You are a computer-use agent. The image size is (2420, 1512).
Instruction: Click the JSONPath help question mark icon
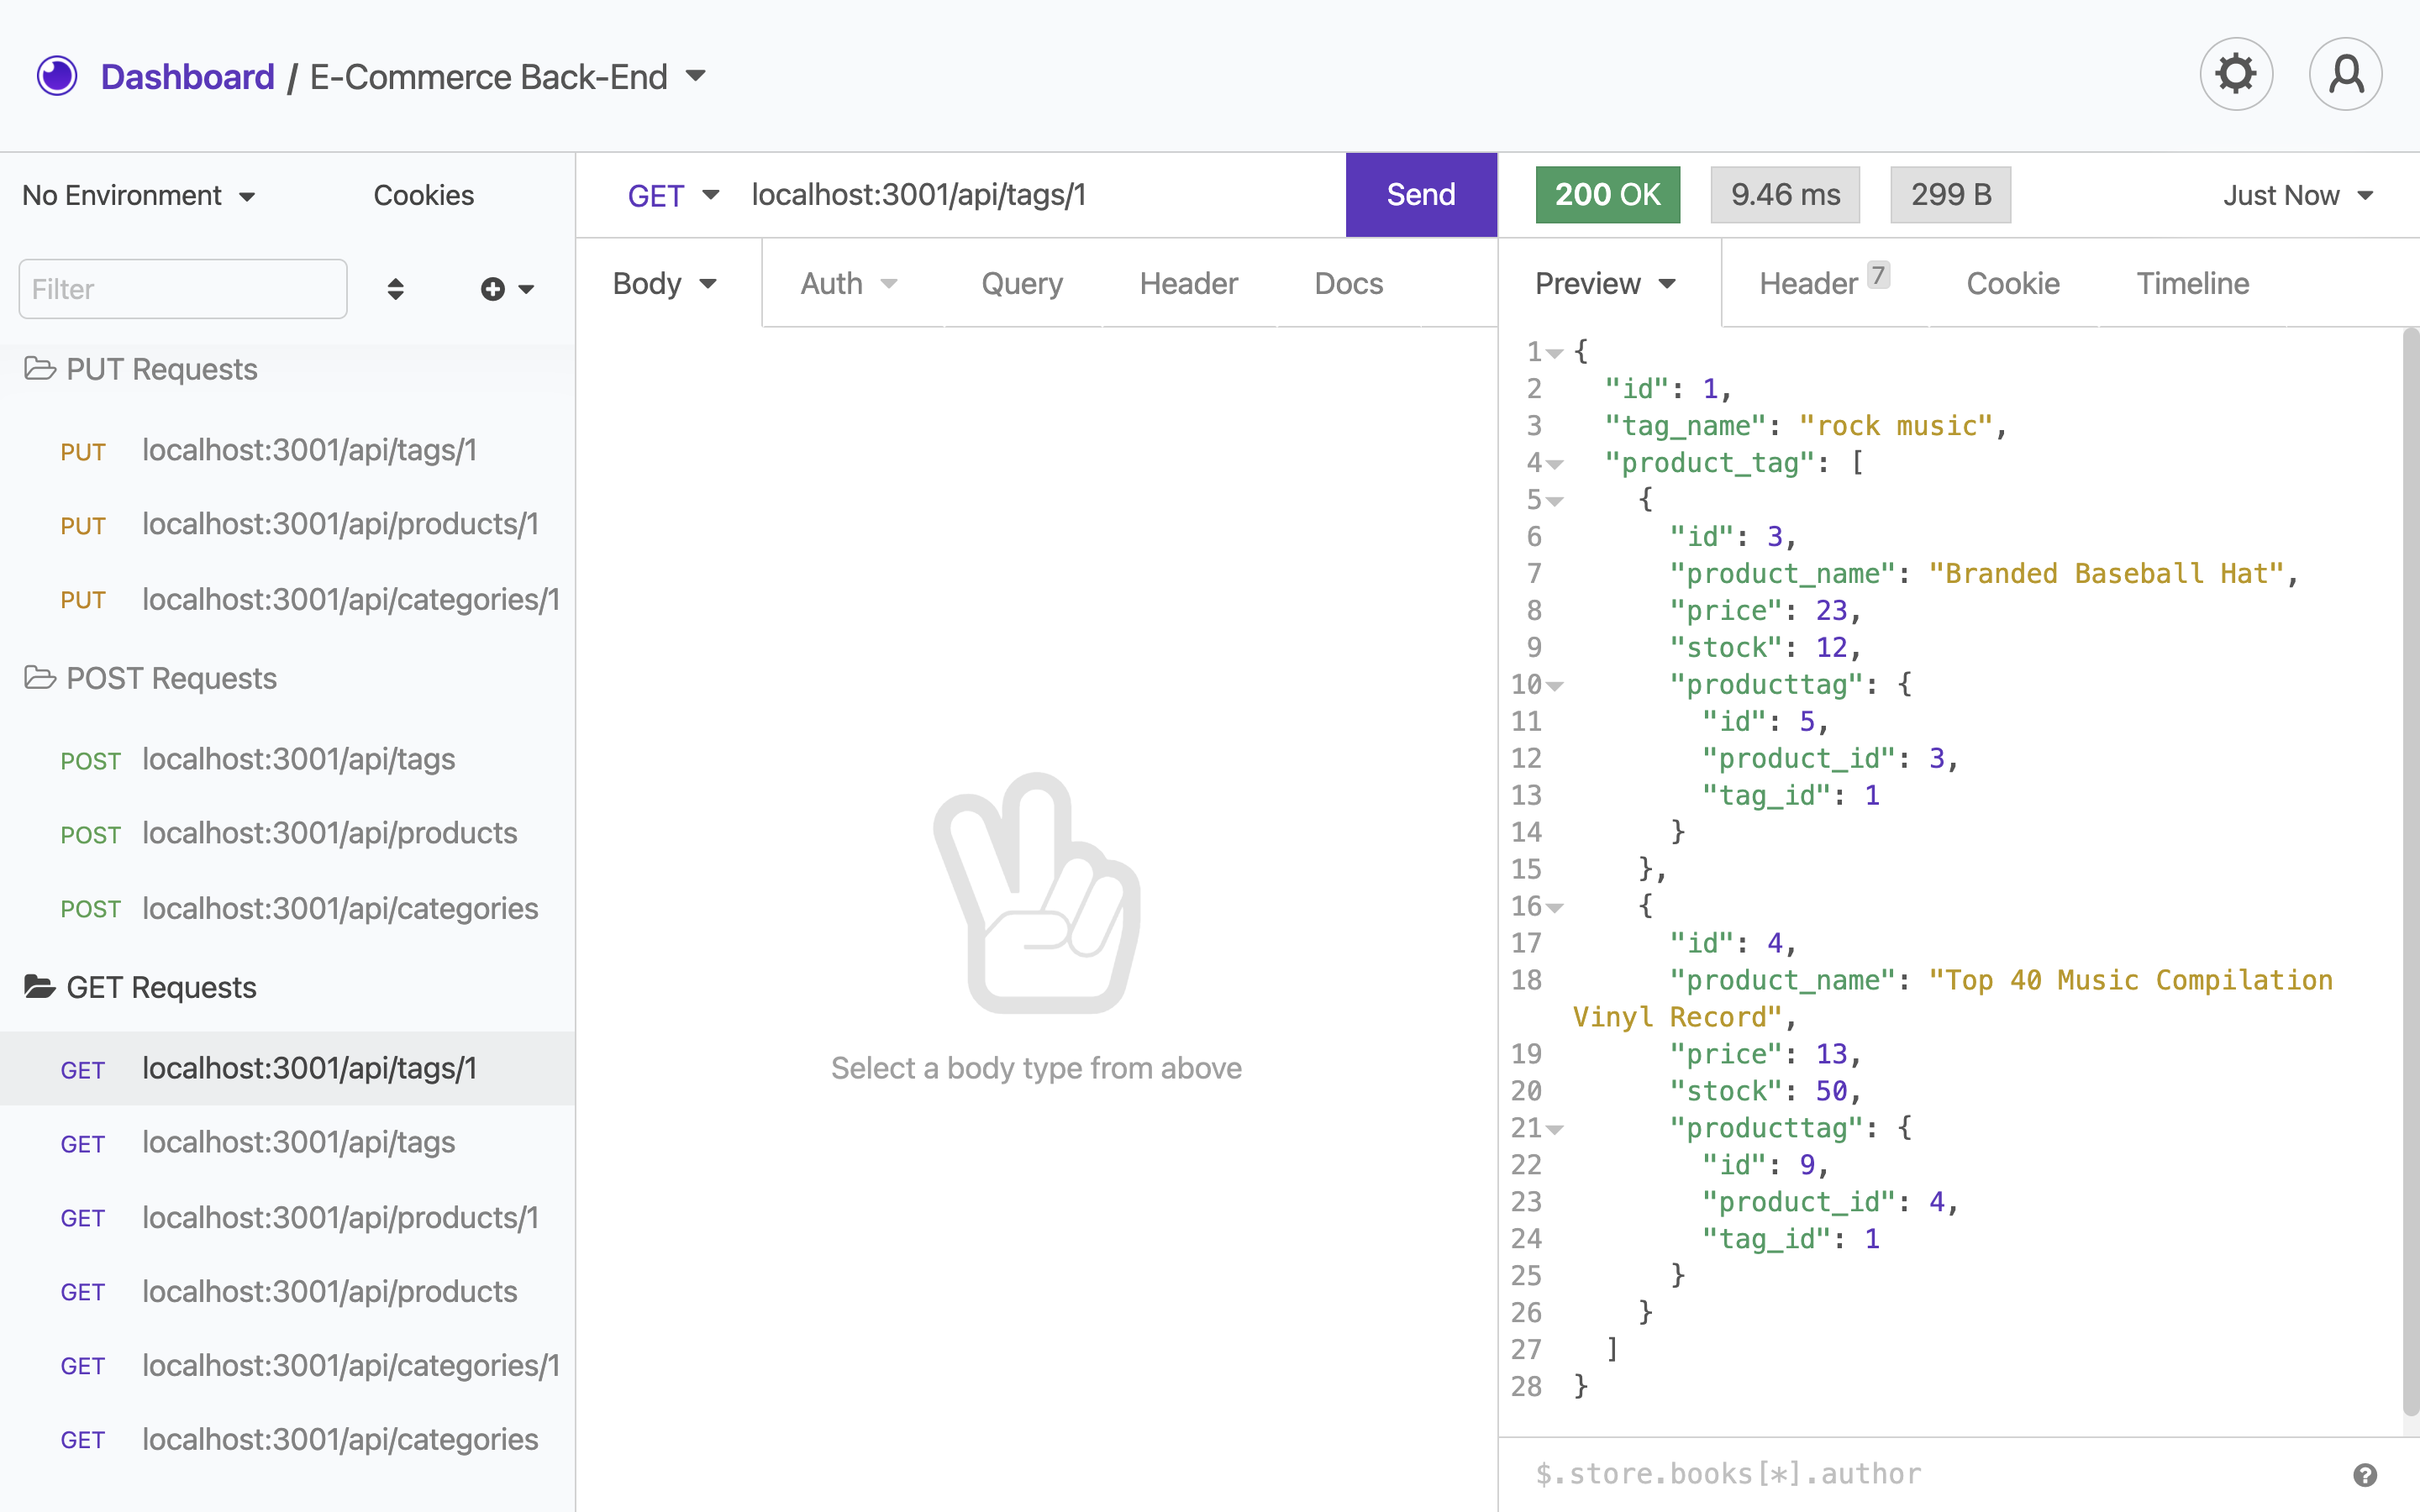pos(2364,1473)
